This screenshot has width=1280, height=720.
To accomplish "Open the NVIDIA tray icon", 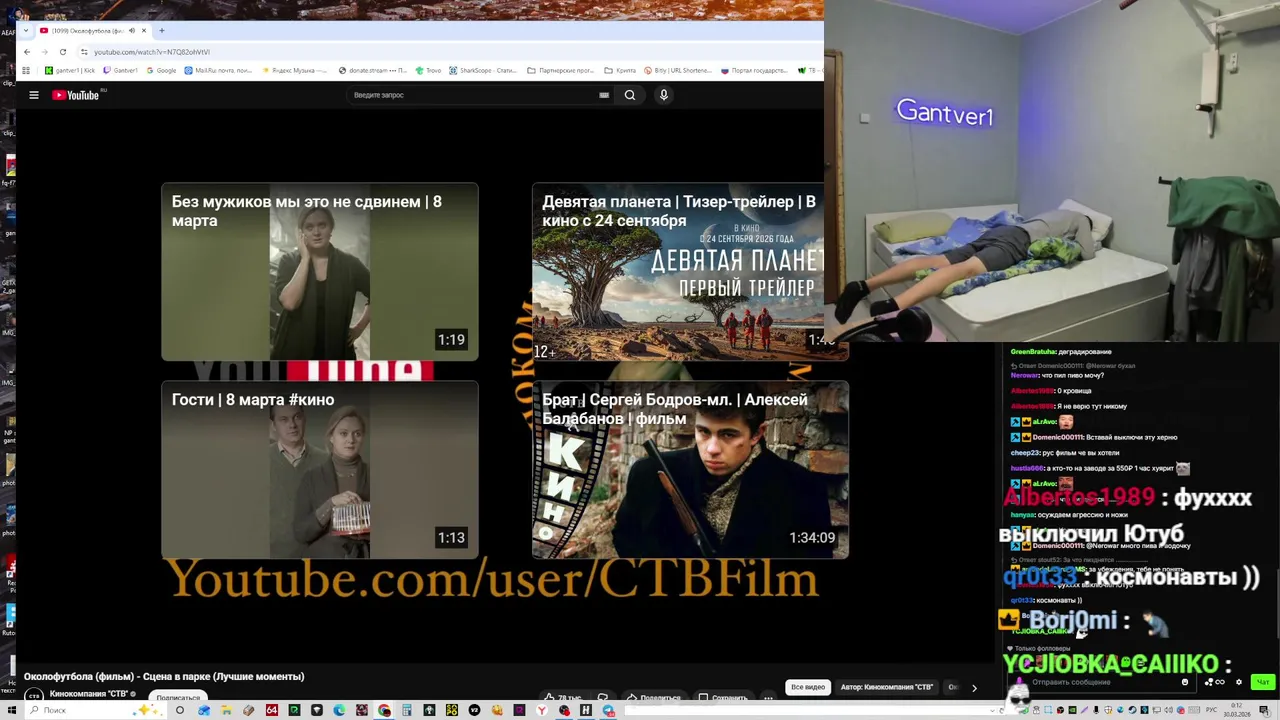I will coord(1072,710).
